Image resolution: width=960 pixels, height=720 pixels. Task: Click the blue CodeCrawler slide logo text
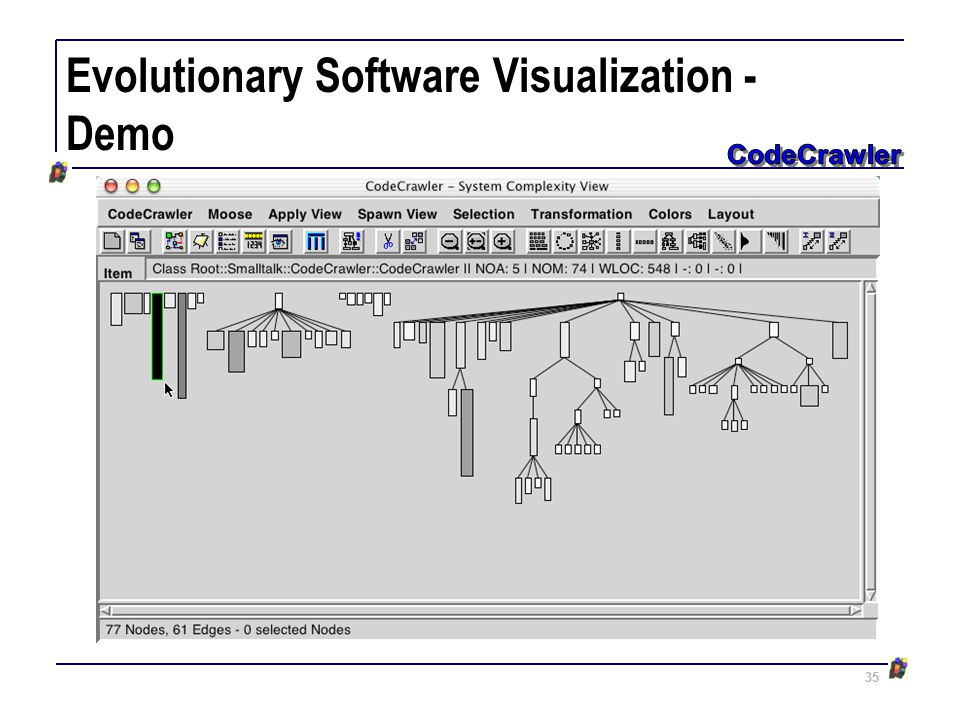[x=815, y=156]
